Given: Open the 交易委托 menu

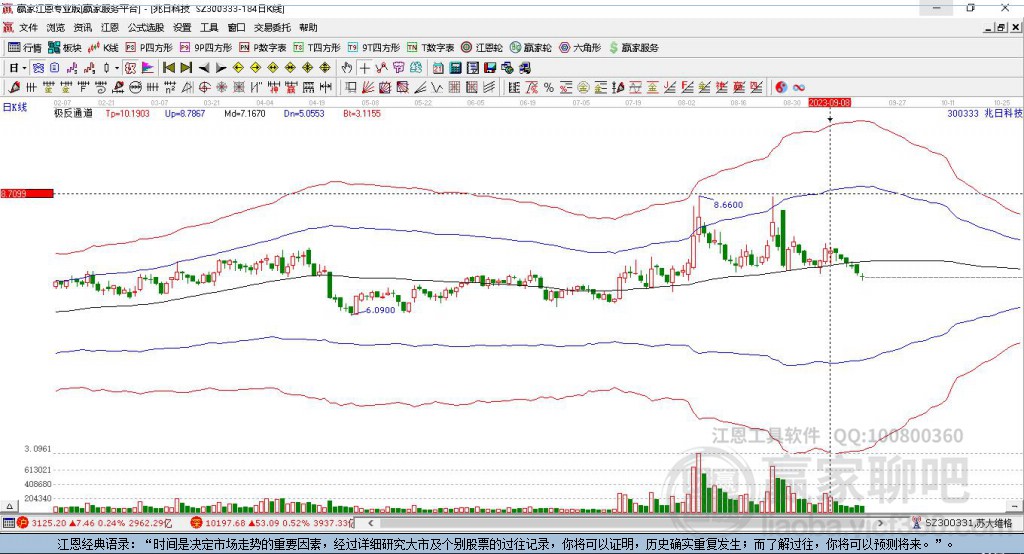Looking at the screenshot, I should point(272,27).
